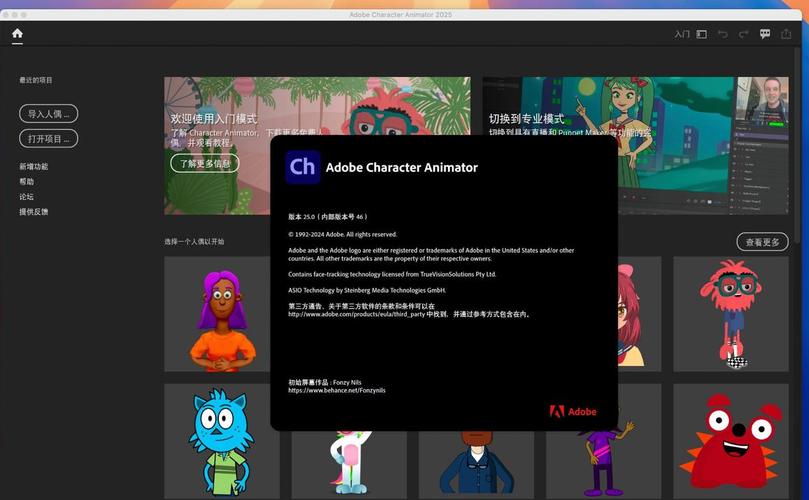Open the 帮助 help link

coord(26,181)
